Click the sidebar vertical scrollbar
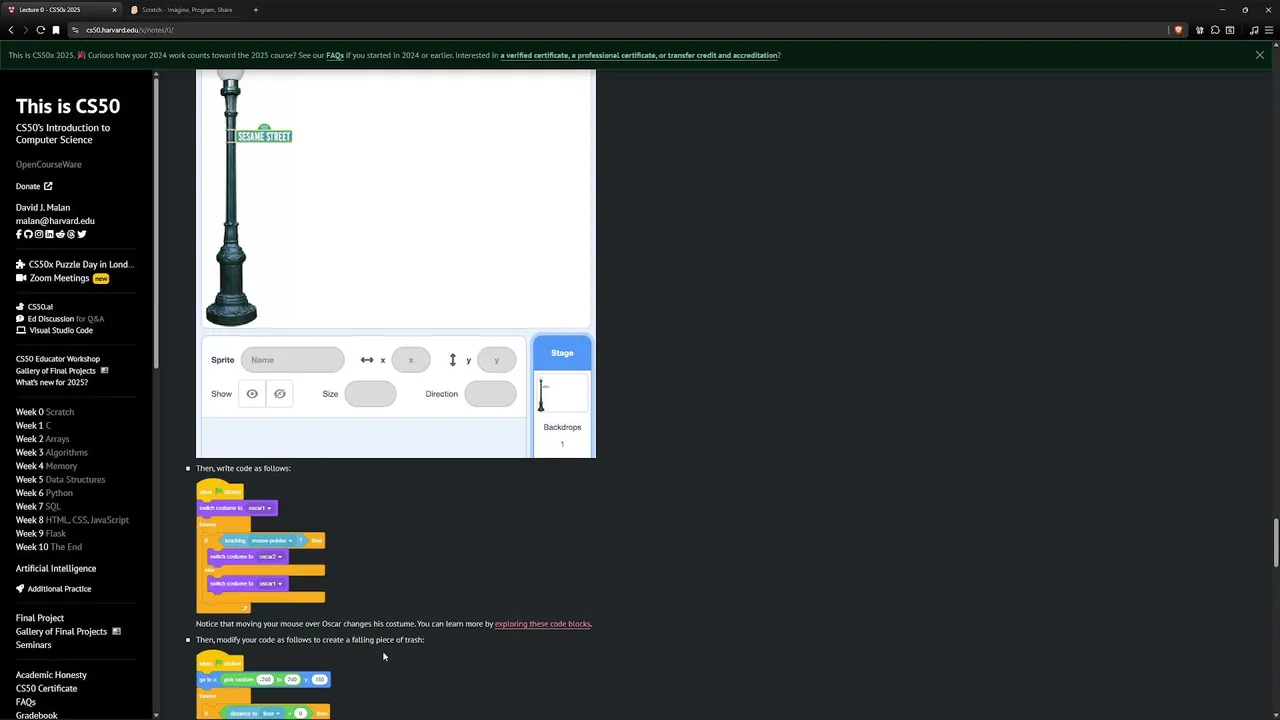Screen dimensions: 1280x720 156,225
